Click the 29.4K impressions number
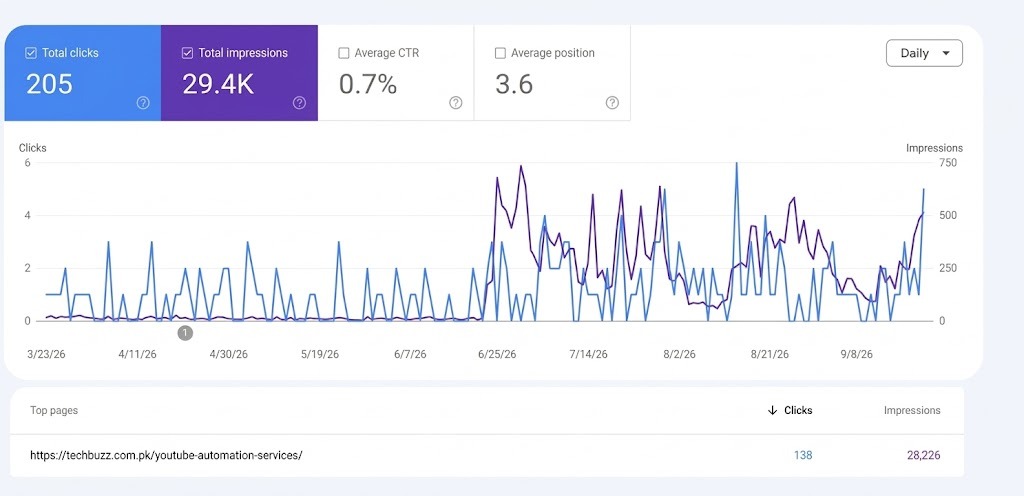The width and height of the screenshot is (1024, 496). [x=218, y=85]
